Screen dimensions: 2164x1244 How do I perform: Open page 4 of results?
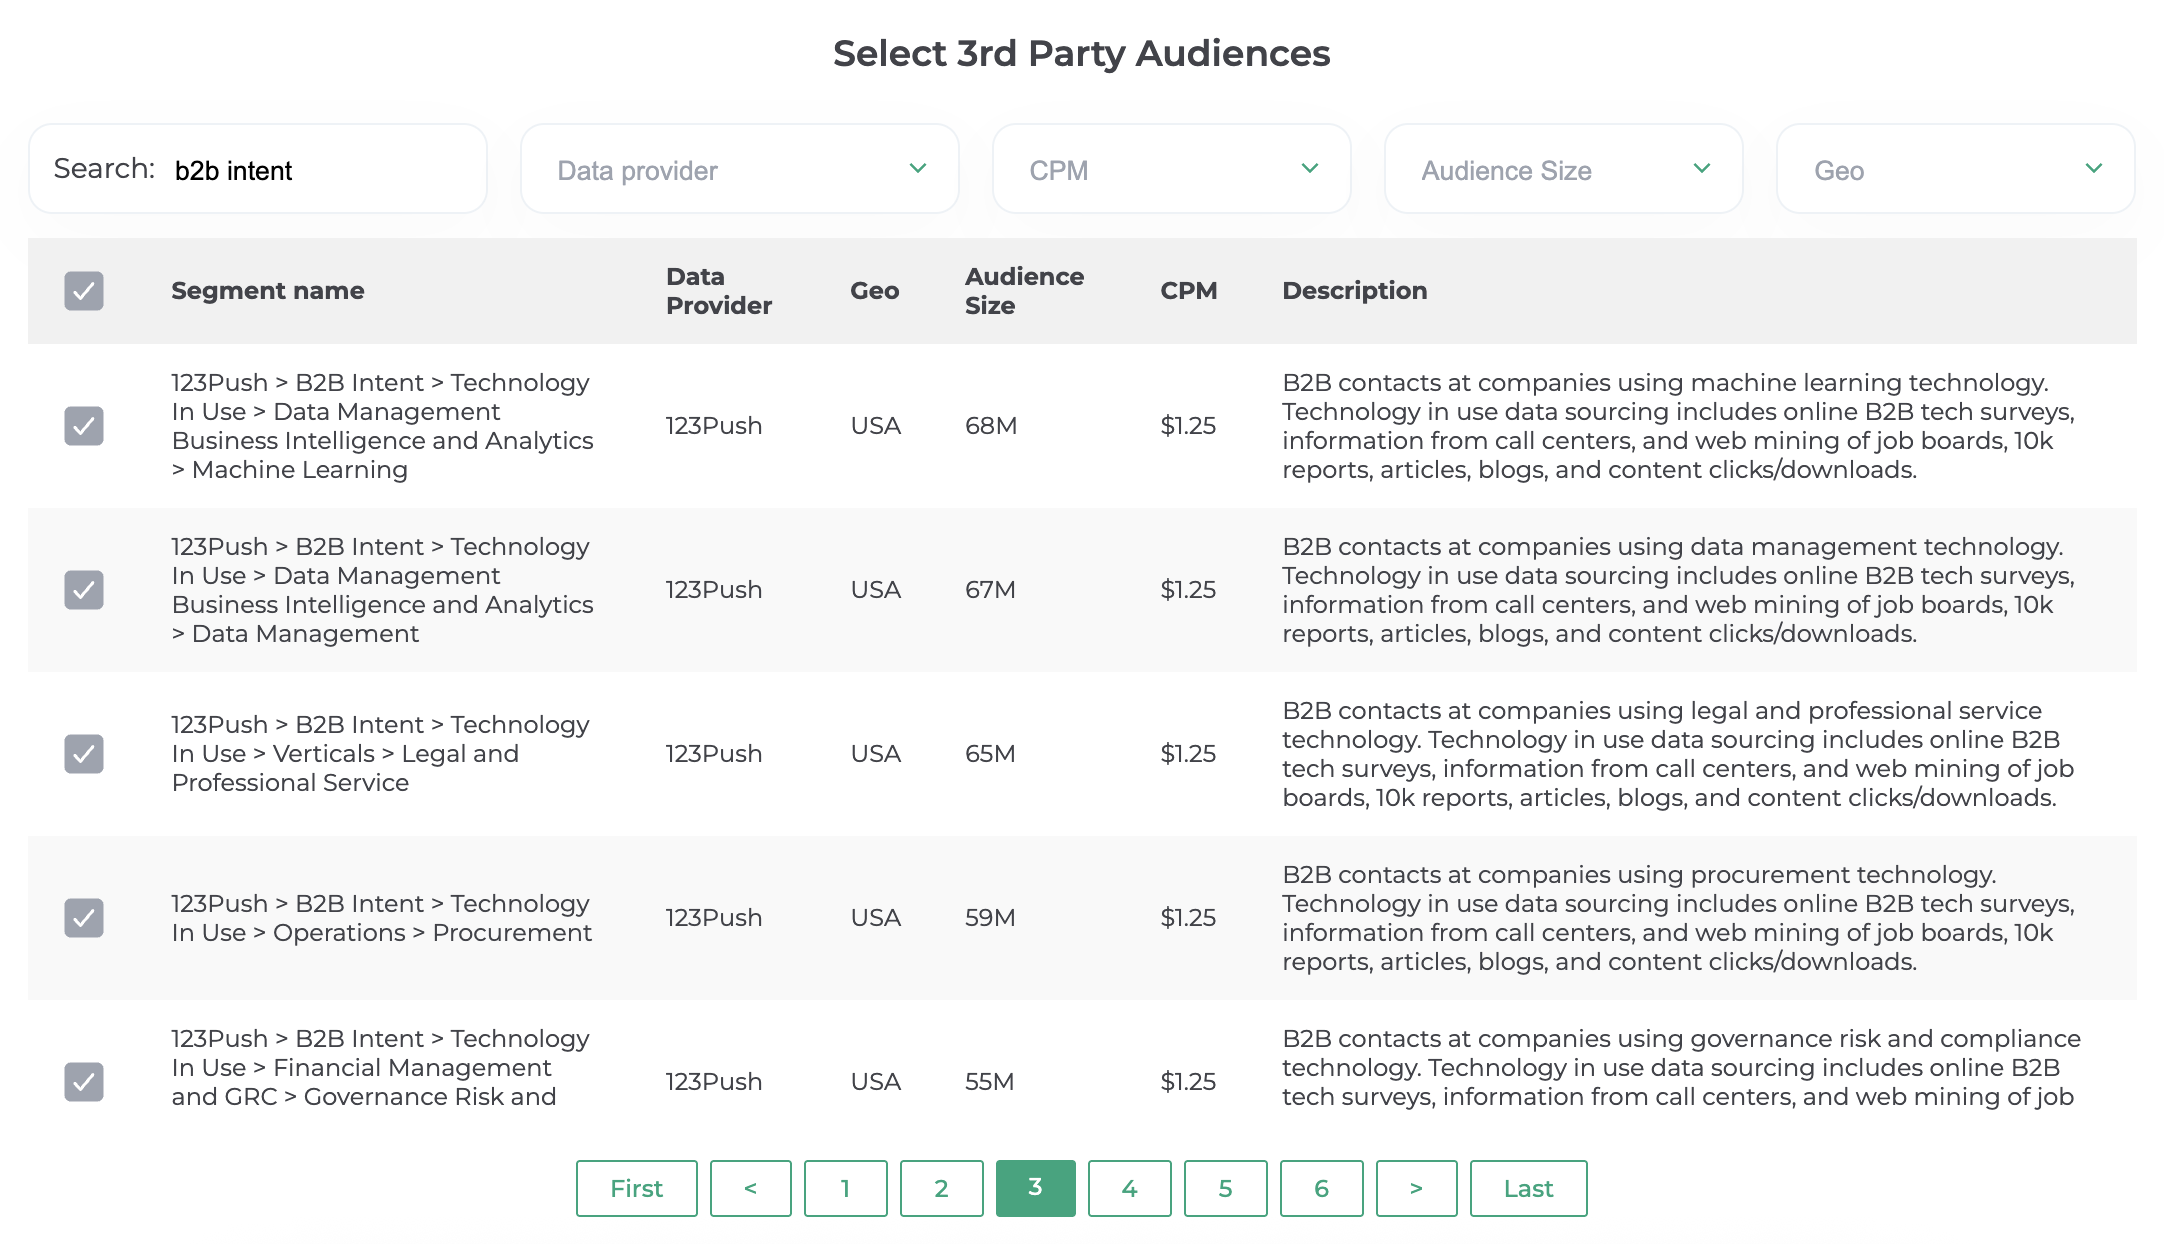[x=1129, y=1188]
